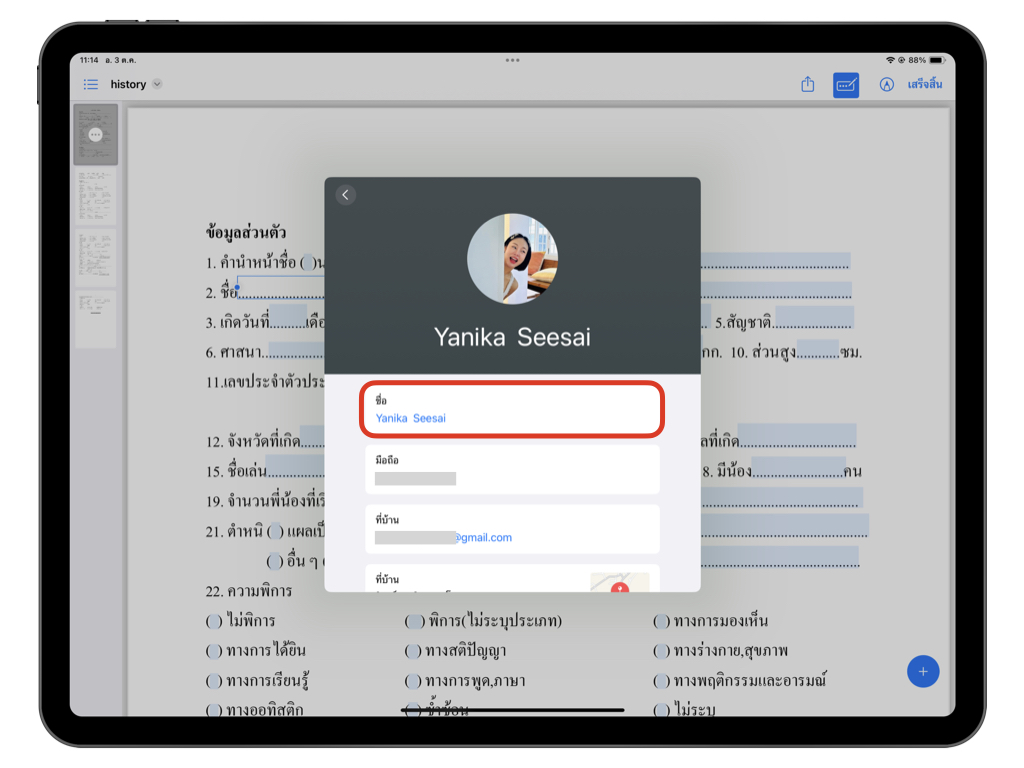The image size is (1024, 768).
Task: Open the markup pen tool
Action: pos(886,85)
